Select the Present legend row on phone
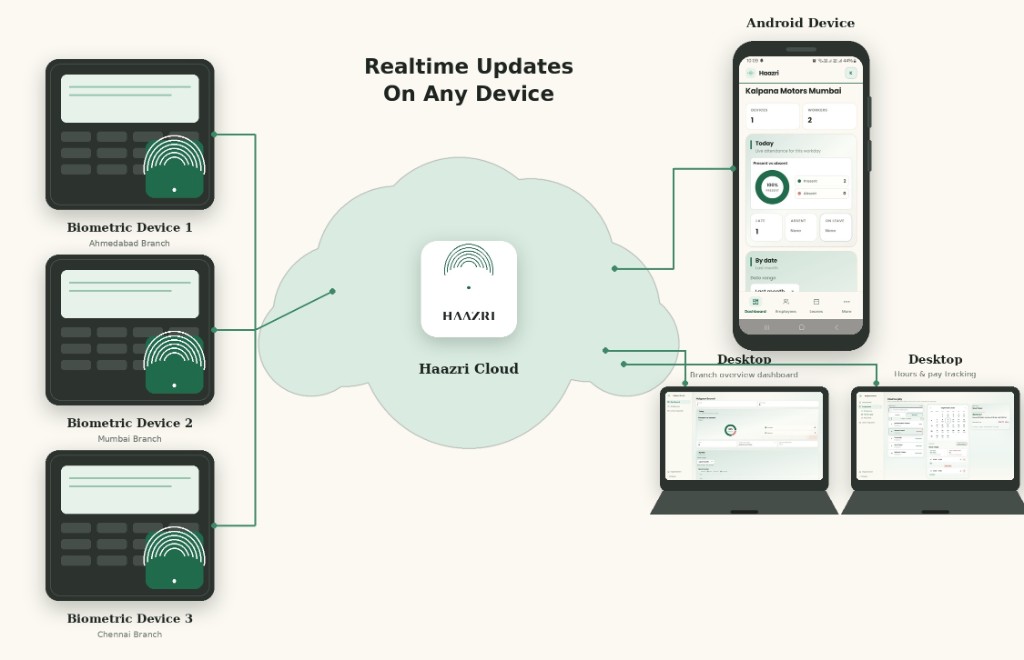1024x660 pixels. point(822,181)
